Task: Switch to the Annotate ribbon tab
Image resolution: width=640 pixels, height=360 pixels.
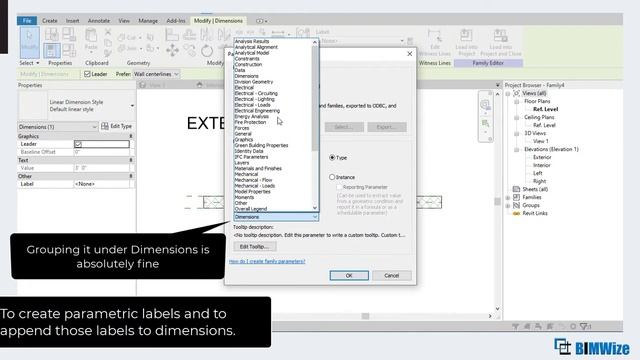Action: tap(99, 20)
